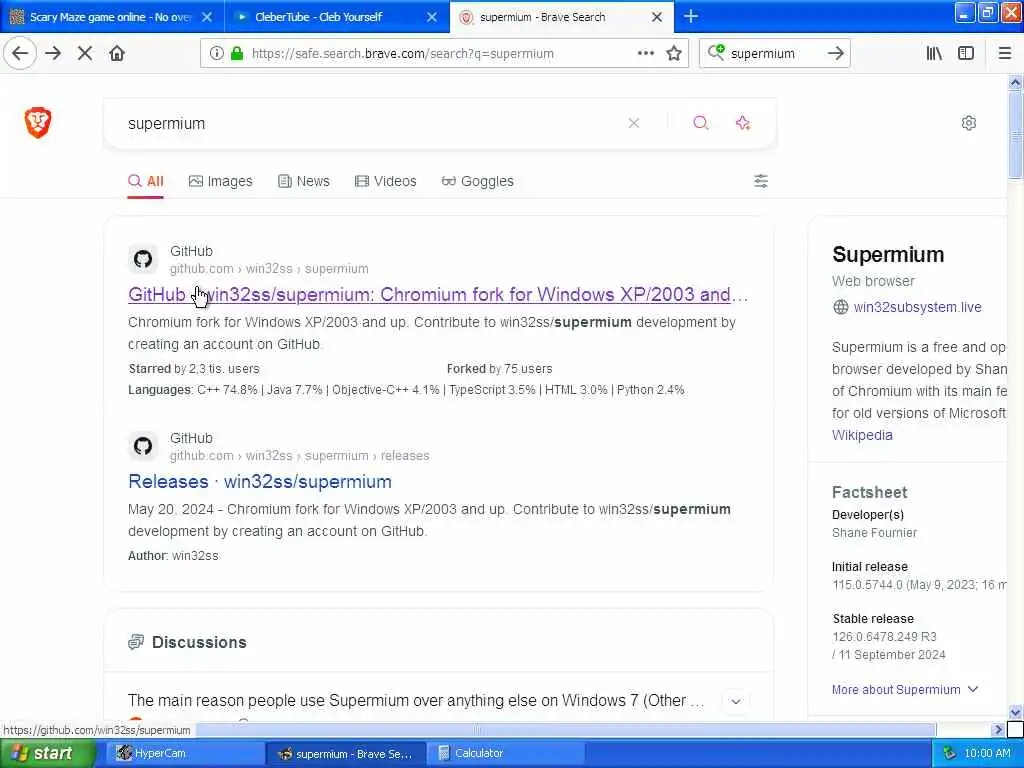This screenshot has height=768, width=1024.
Task: Open the Windows Start menu
Action: tap(48, 753)
